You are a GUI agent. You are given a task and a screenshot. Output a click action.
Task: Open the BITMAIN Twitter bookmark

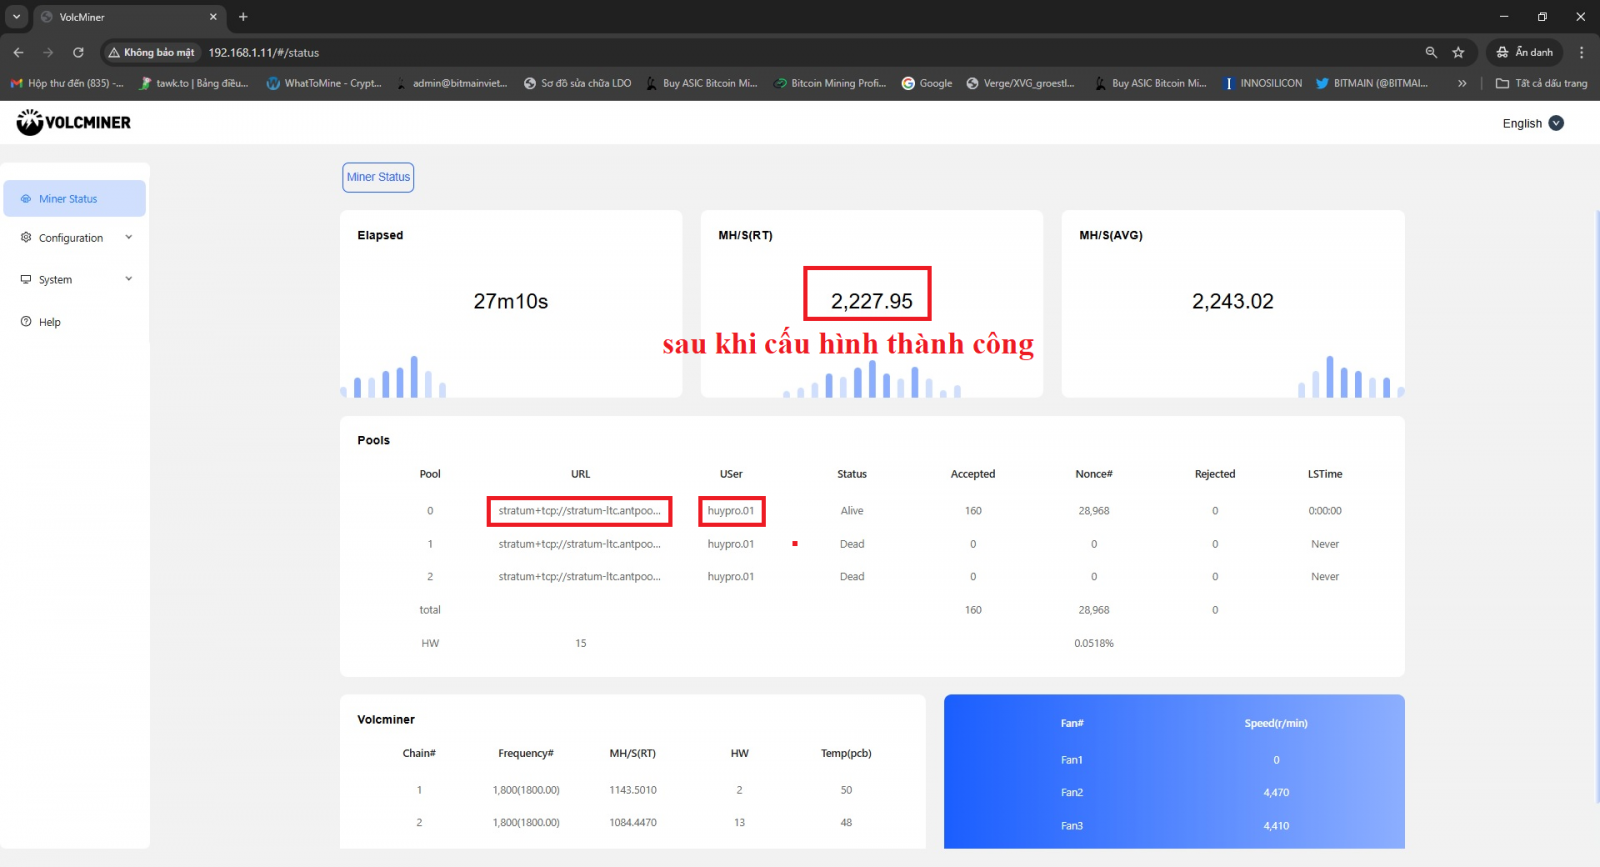tap(1372, 83)
